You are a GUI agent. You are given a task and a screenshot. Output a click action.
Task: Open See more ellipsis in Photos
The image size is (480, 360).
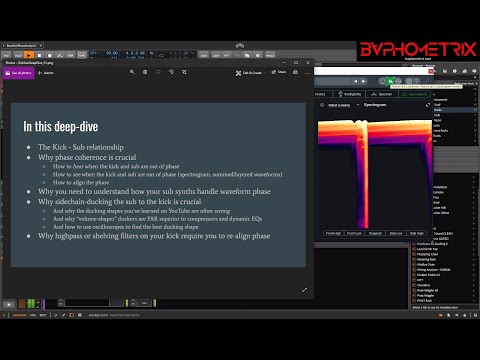[308, 73]
